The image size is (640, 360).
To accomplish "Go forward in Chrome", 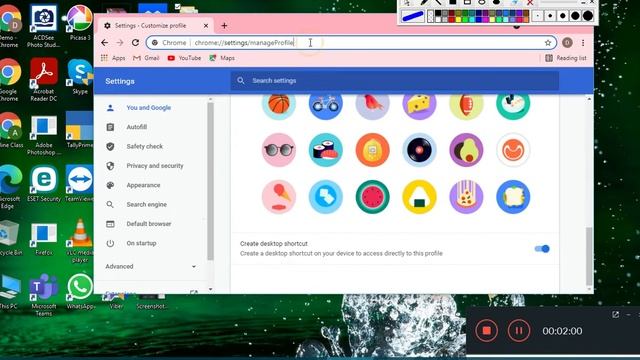I will [120, 42].
